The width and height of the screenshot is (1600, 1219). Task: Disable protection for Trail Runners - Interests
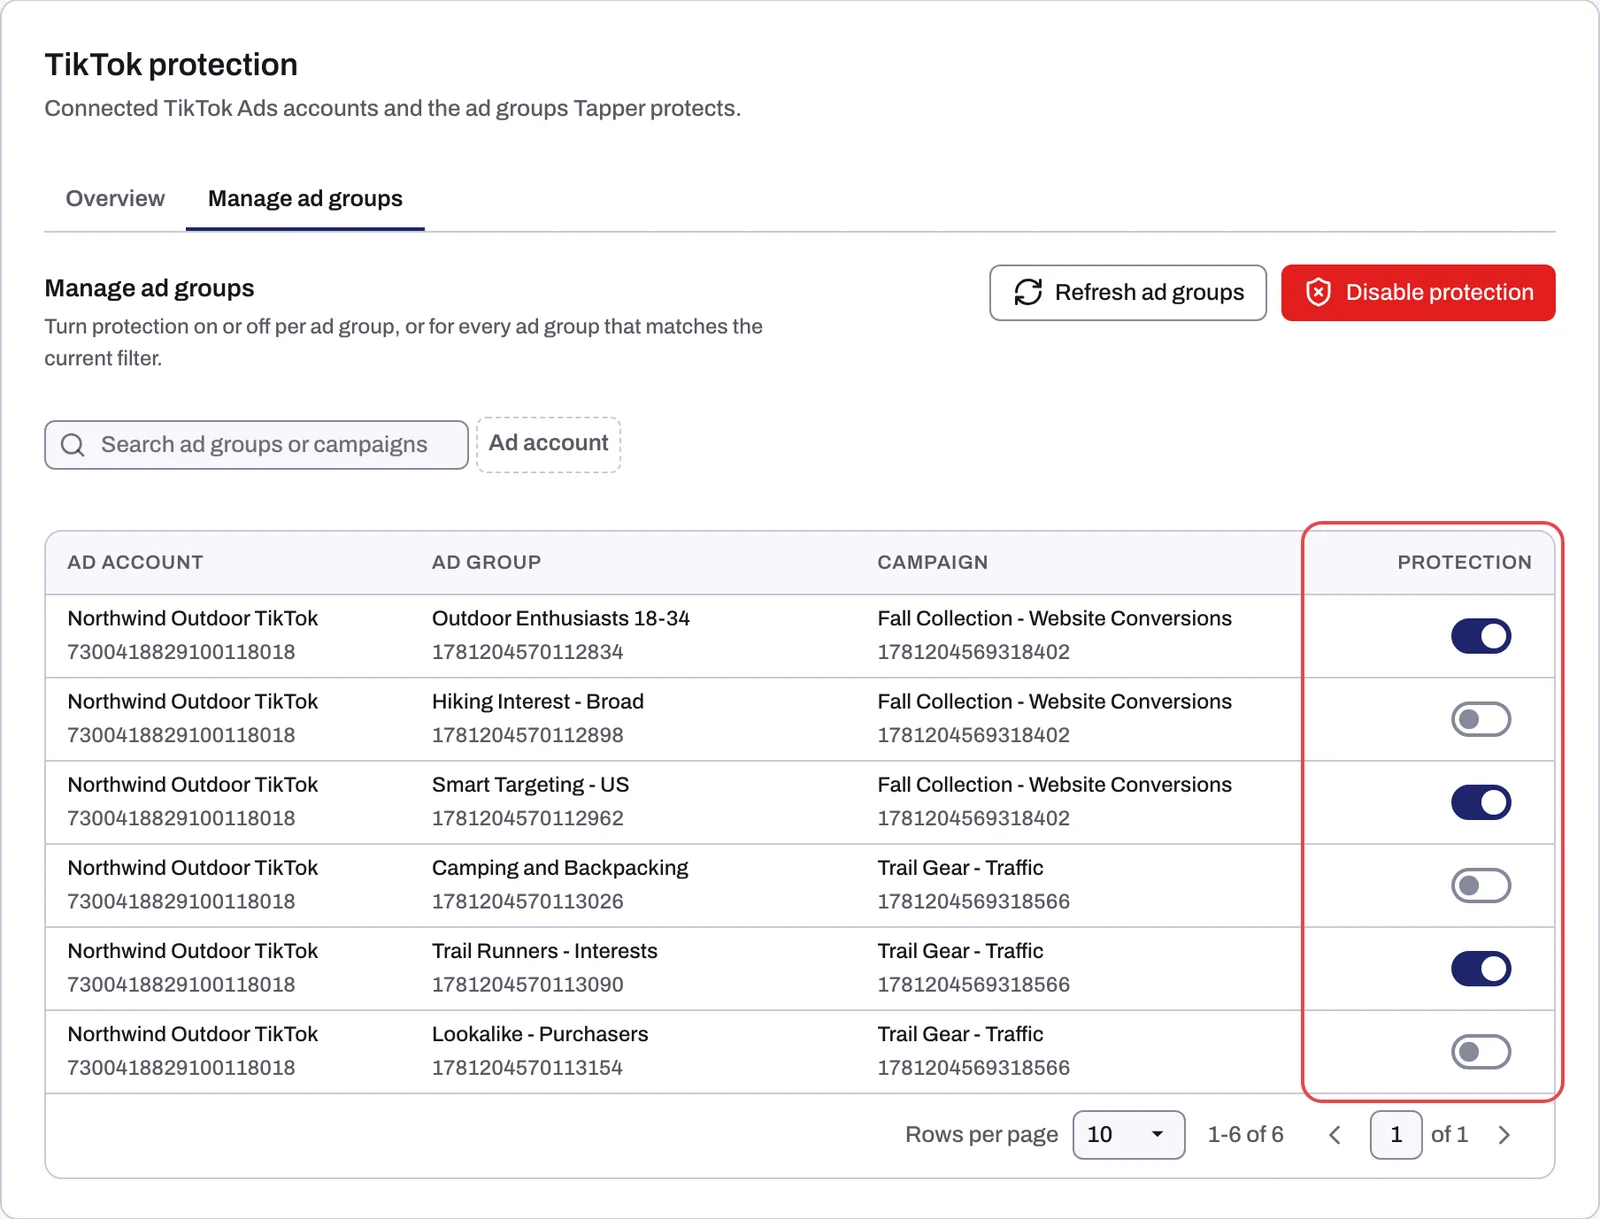[1480, 968]
